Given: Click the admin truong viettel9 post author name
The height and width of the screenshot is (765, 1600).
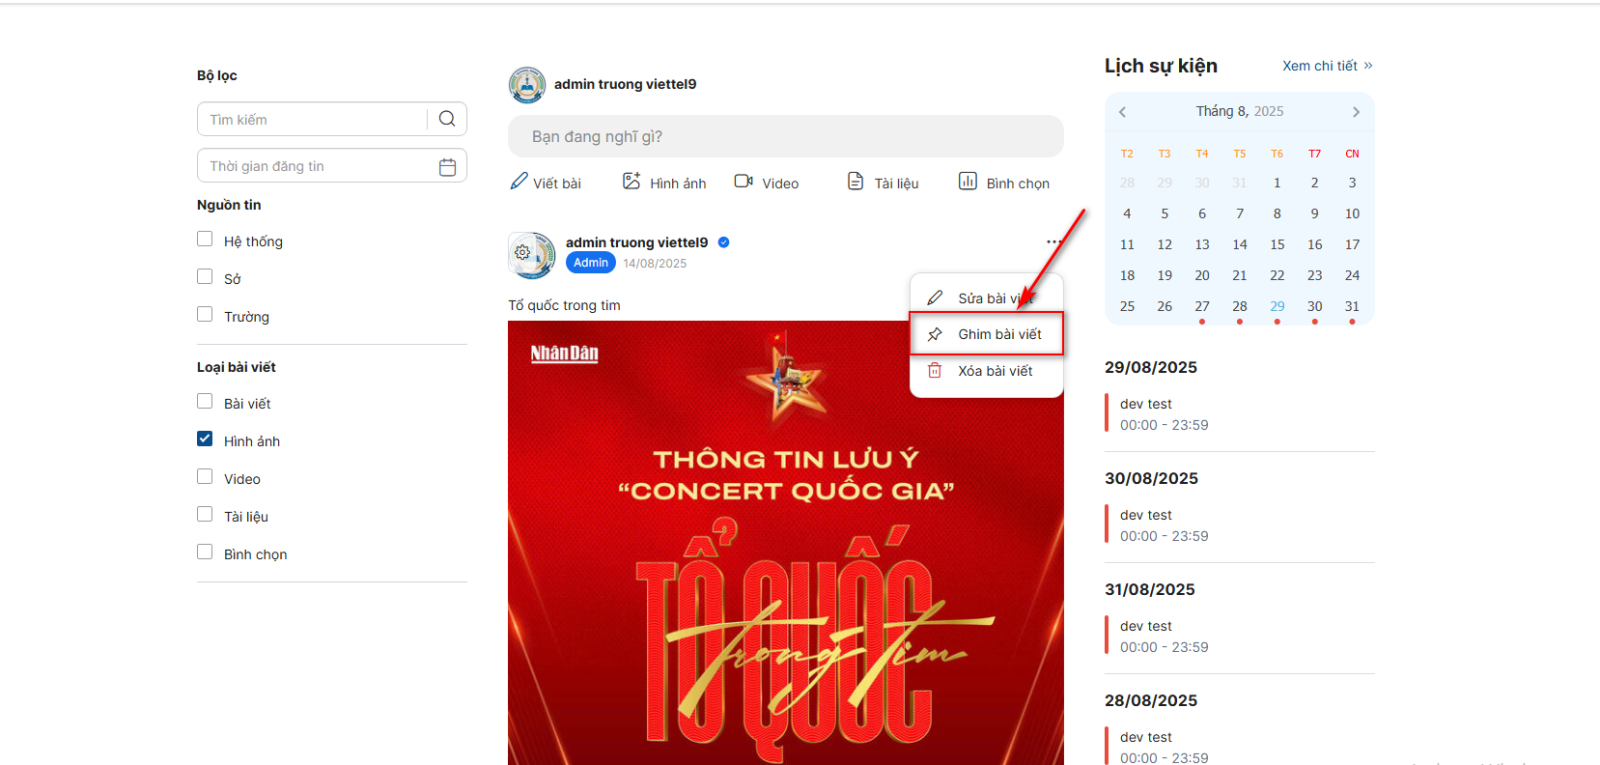Looking at the screenshot, I should pyautogui.click(x=637, y=242).
